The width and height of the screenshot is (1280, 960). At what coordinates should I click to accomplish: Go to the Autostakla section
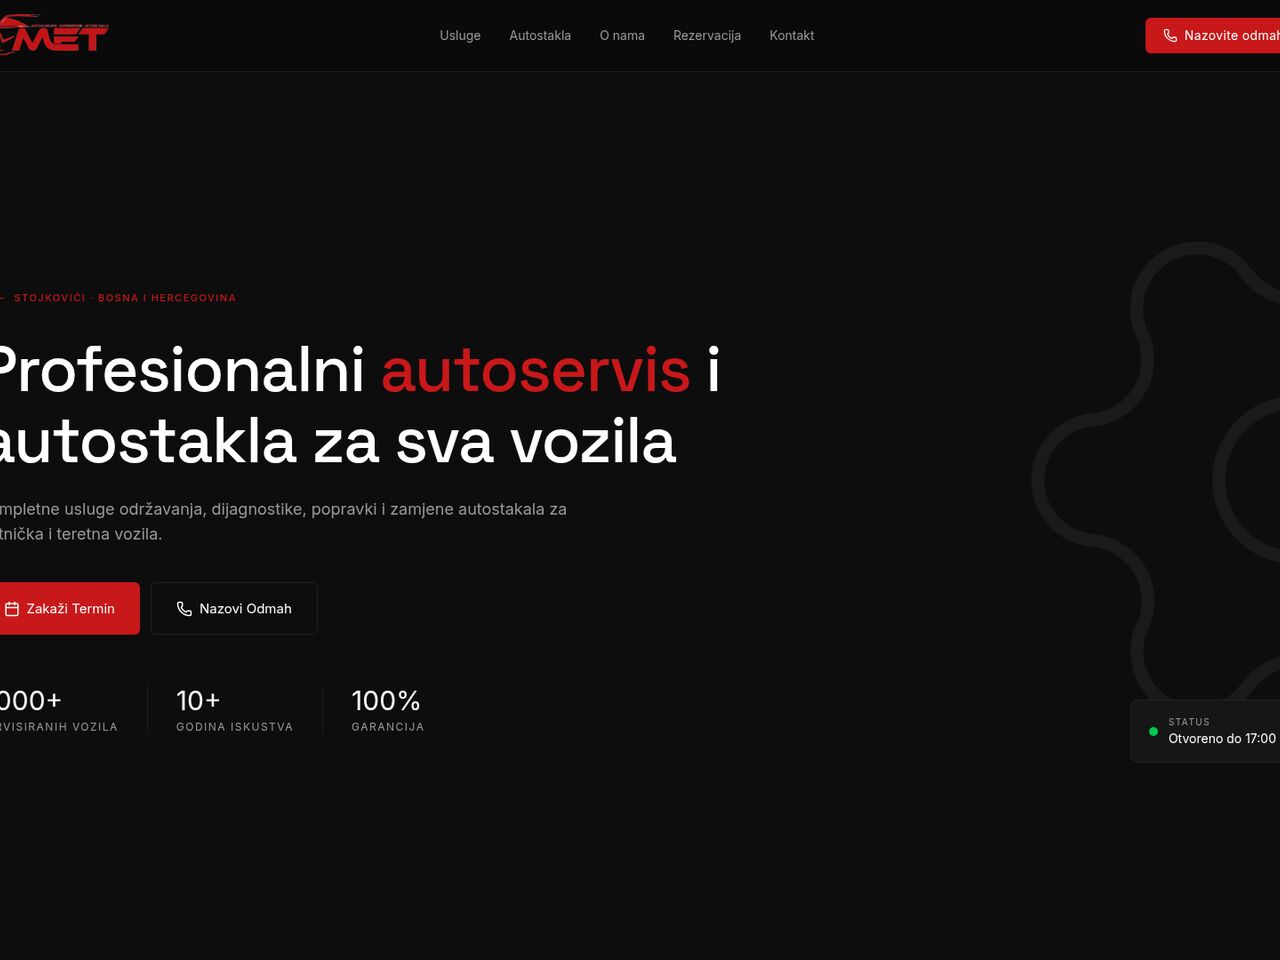coord(540,35)
